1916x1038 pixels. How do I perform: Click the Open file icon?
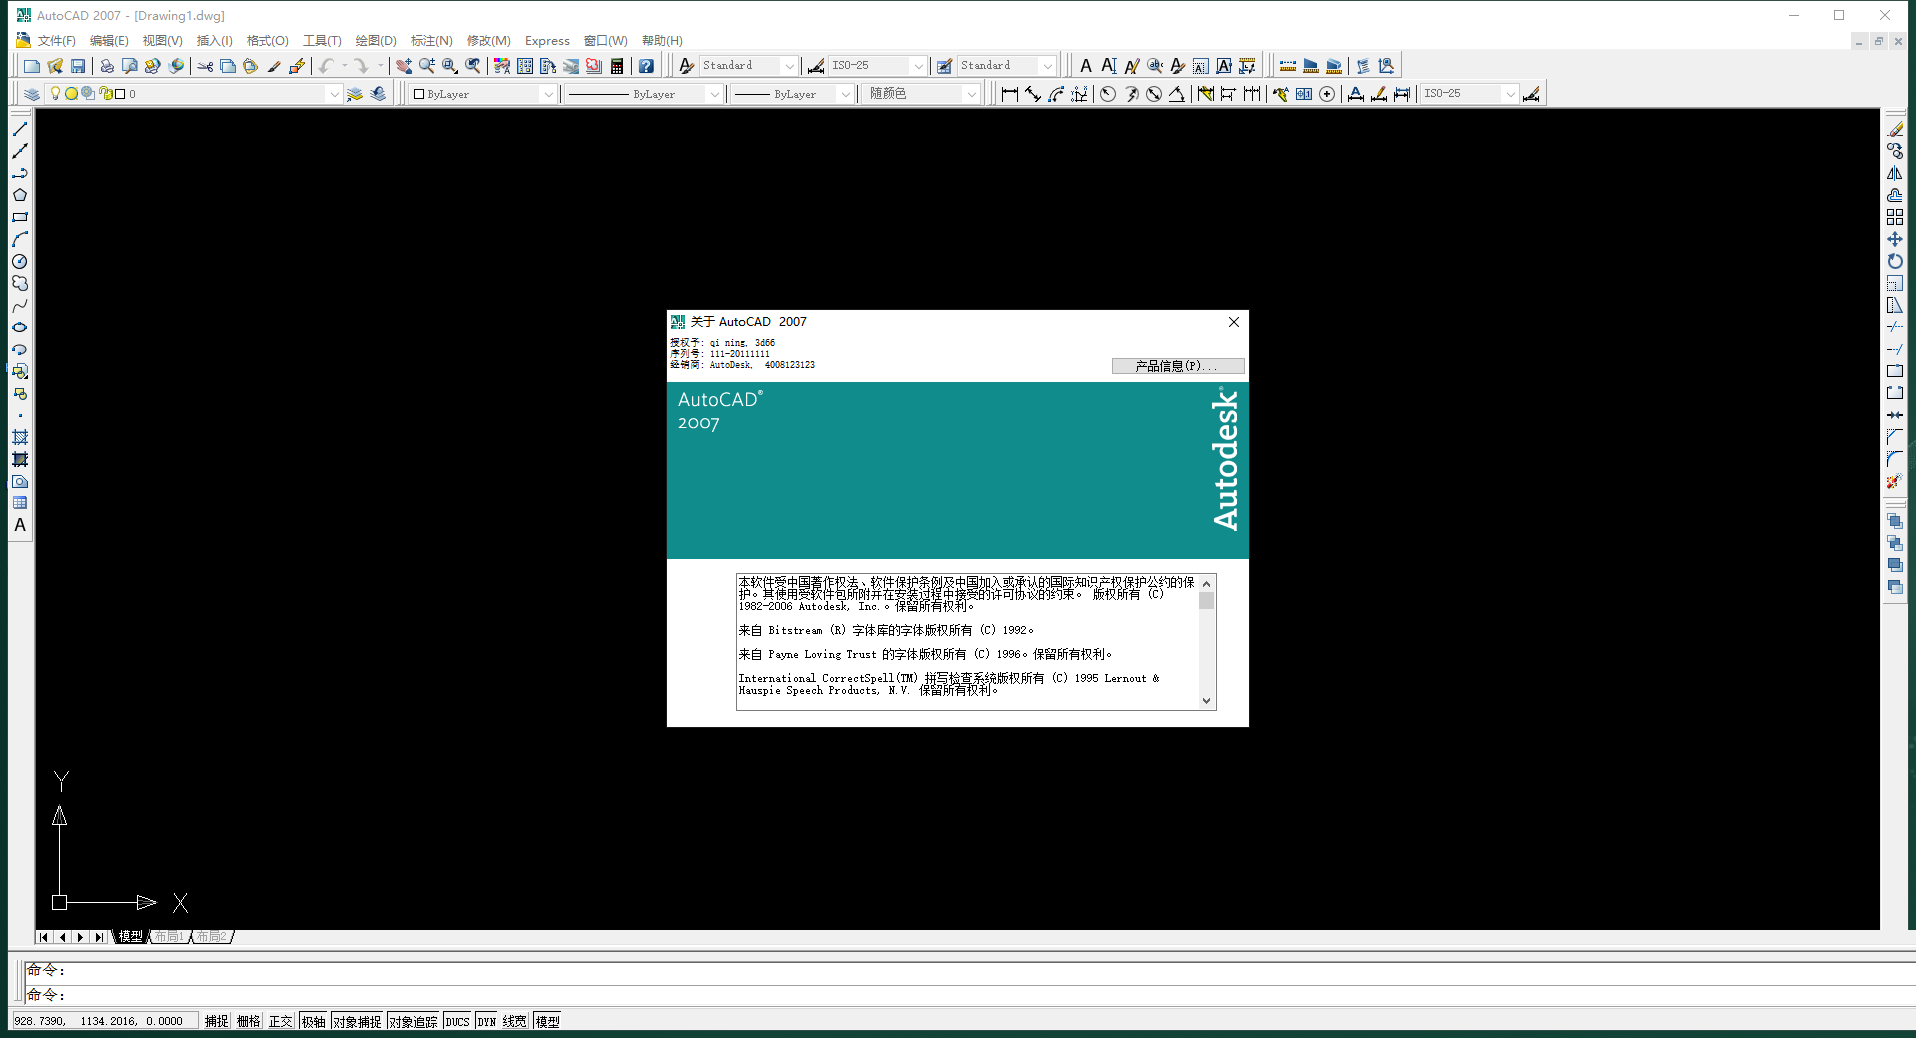[55, 66]
